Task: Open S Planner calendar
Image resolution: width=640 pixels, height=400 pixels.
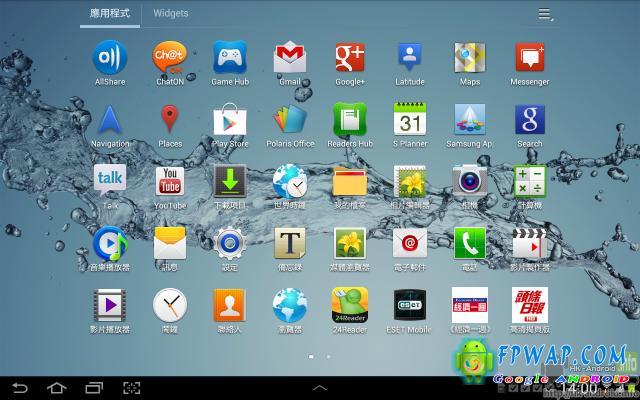Action: (410, 121)
